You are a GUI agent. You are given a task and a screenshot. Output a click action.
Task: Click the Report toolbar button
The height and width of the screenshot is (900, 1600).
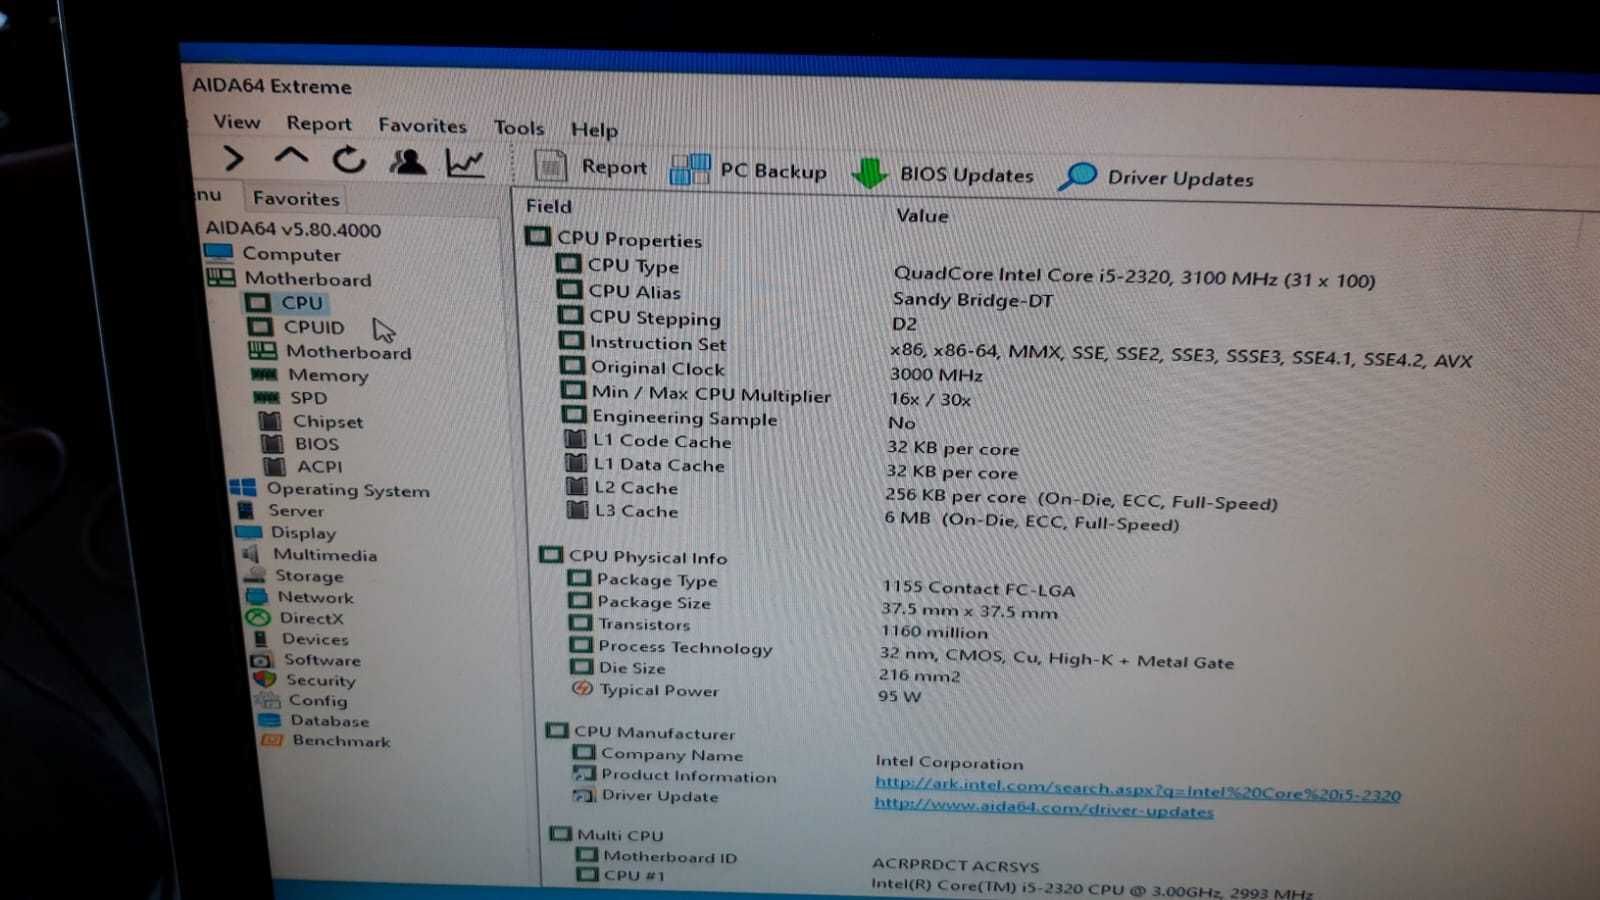(590, 167)
